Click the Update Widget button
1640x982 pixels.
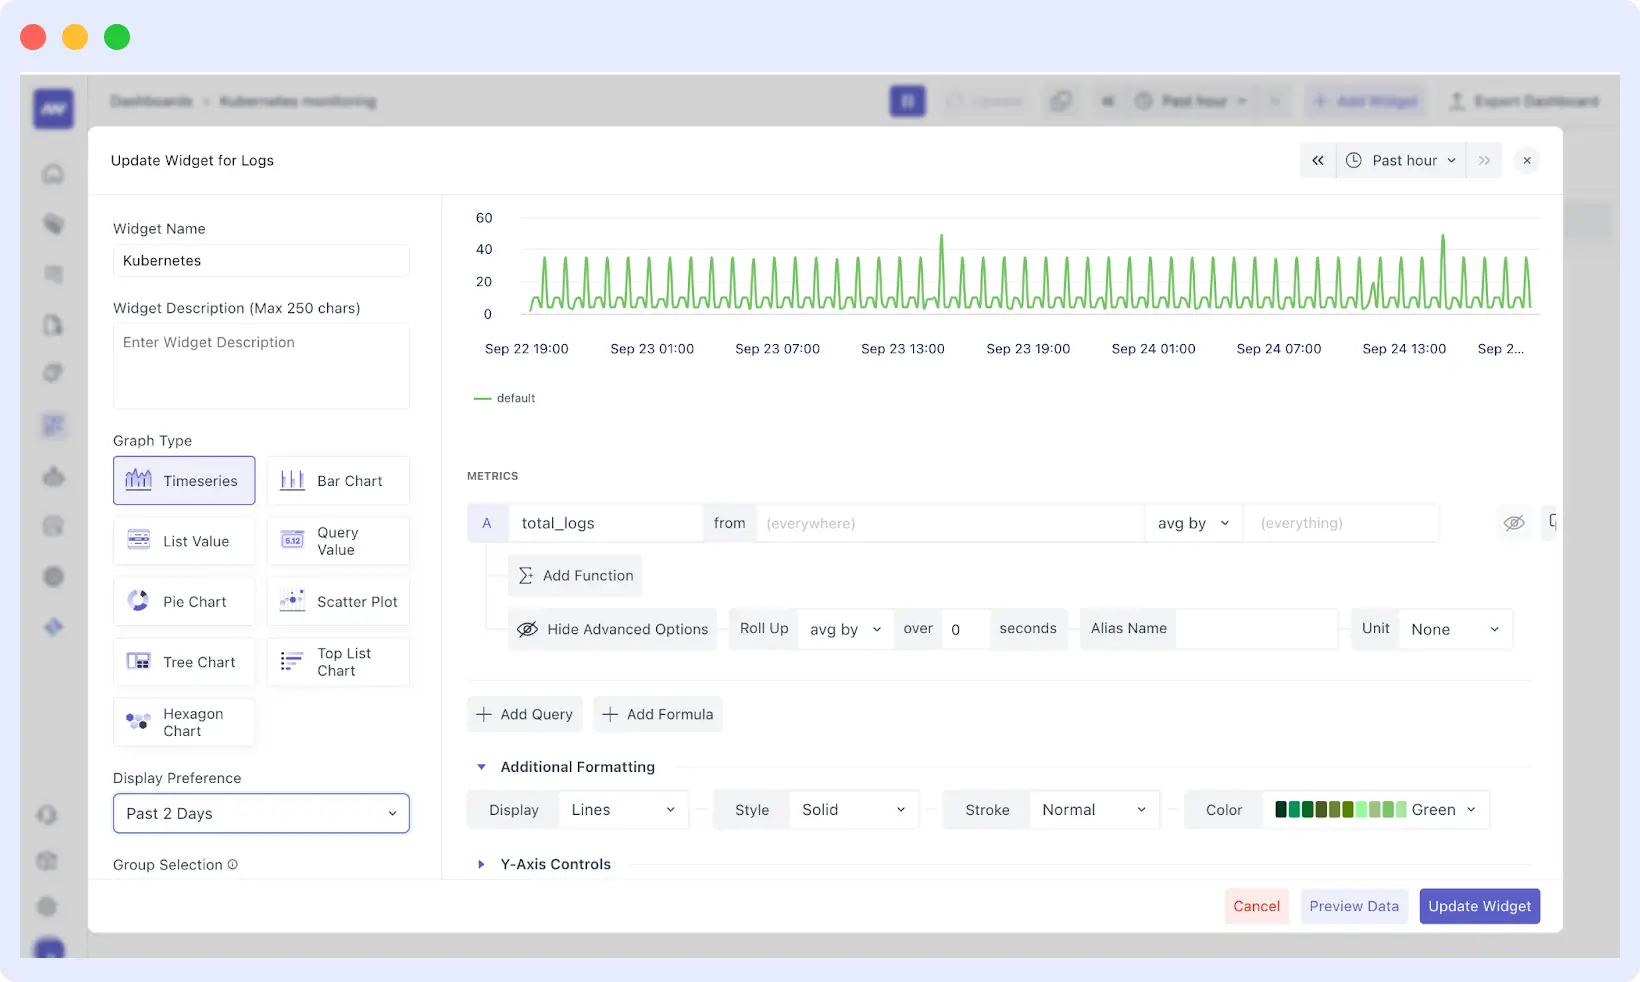tap(1480, 906)
